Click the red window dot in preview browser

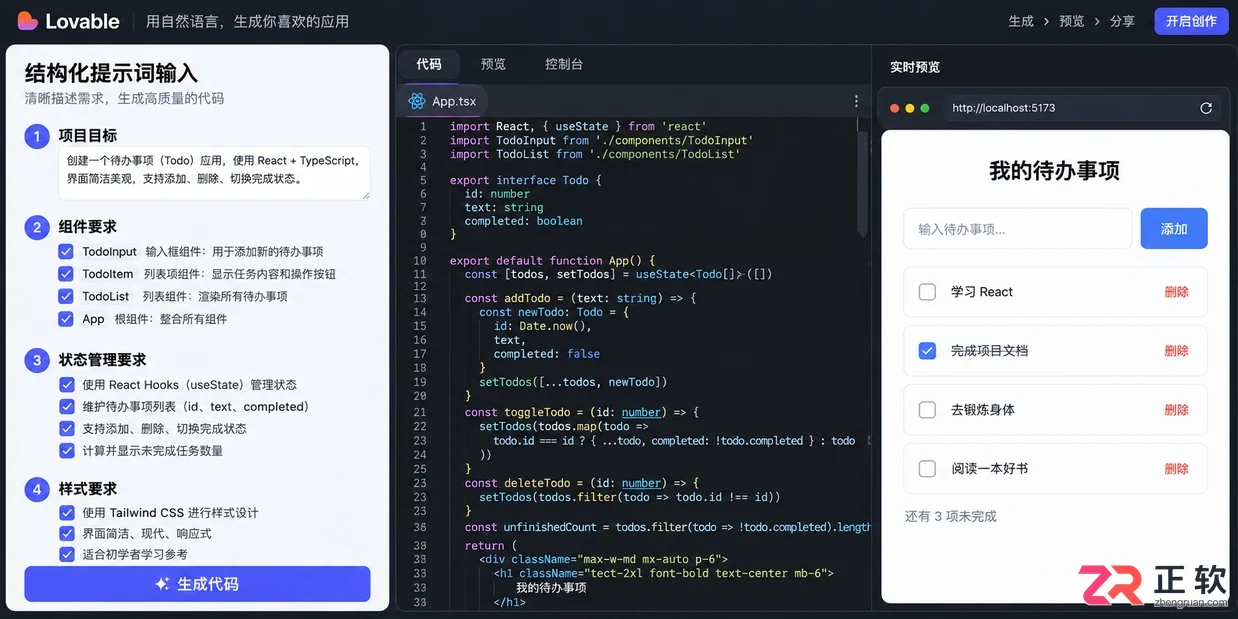click(895, 108)
